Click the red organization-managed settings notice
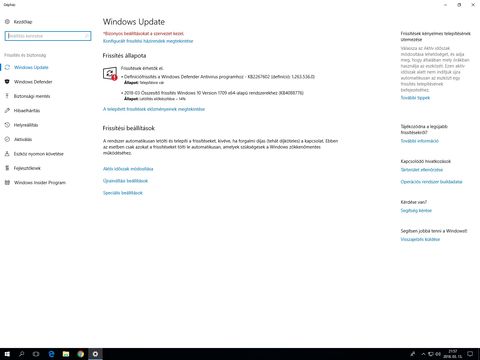This screenshot has width=480, height=360. coord(143,33)
